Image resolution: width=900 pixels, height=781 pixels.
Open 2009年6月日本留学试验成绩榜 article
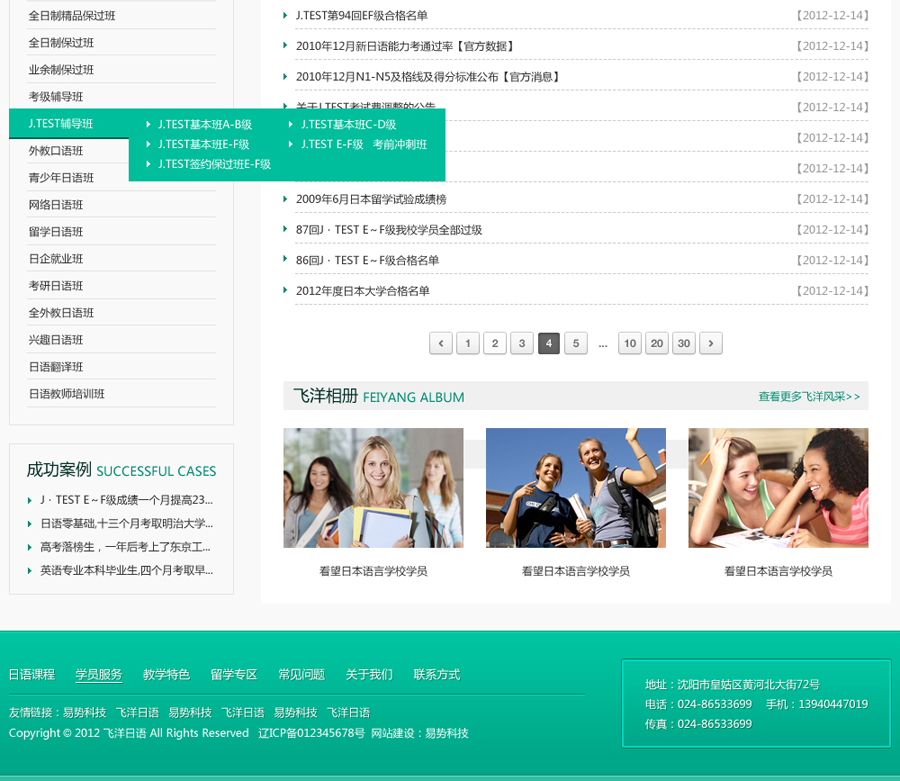point(371,199)
